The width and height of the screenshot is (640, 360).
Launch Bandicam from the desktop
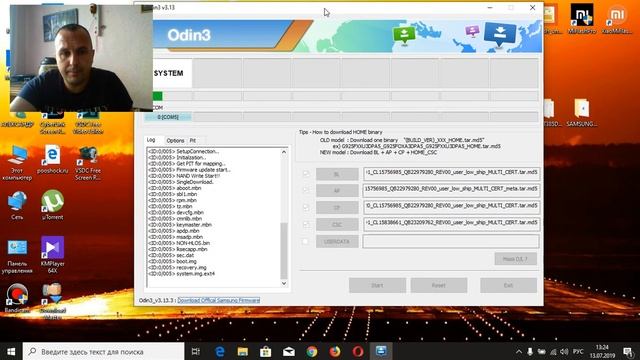tap(17, 298)
